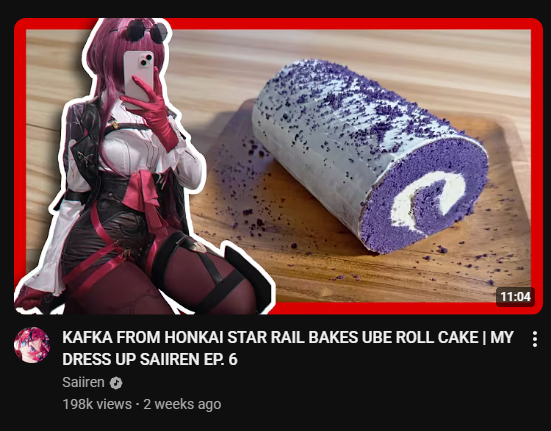Open the three-dot video options menu
This screenshot has height=431, width=551.
coord(534,339)
